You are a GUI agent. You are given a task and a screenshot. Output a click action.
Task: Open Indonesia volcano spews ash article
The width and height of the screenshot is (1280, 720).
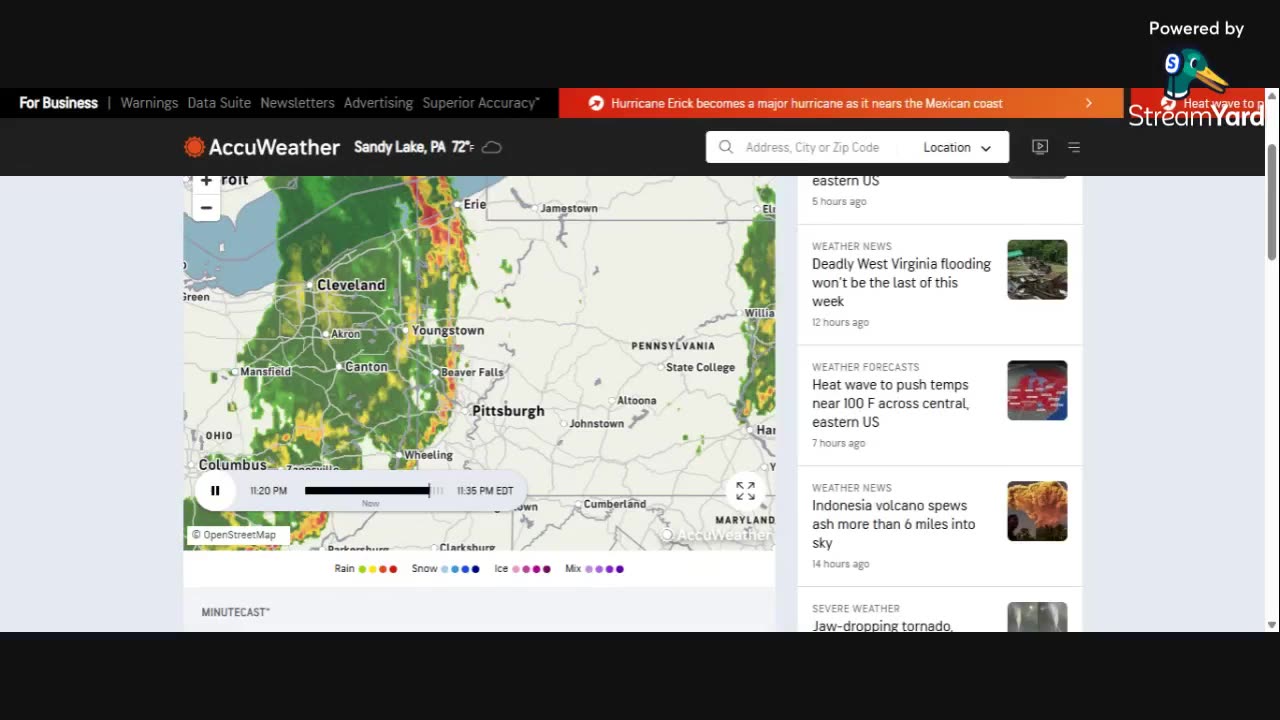893,524
